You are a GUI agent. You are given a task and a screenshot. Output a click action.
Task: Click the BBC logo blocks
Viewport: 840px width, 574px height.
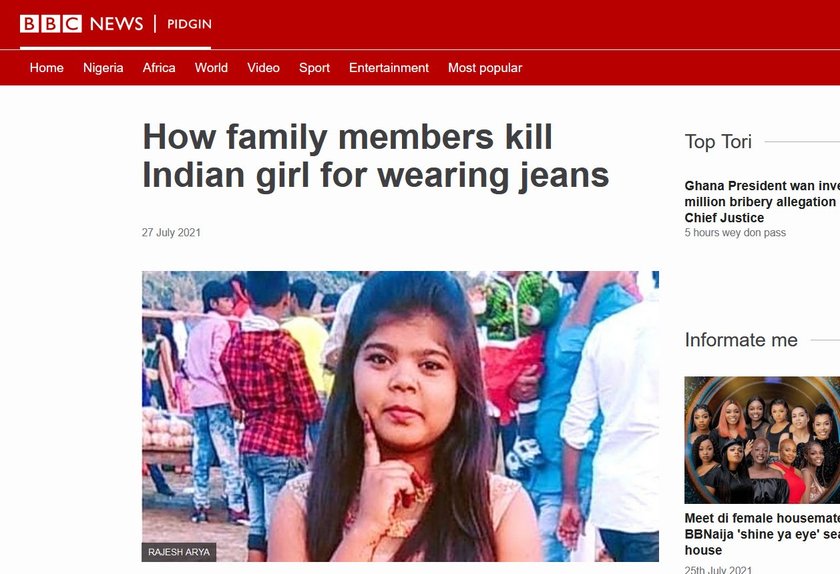tap(50, 24)
